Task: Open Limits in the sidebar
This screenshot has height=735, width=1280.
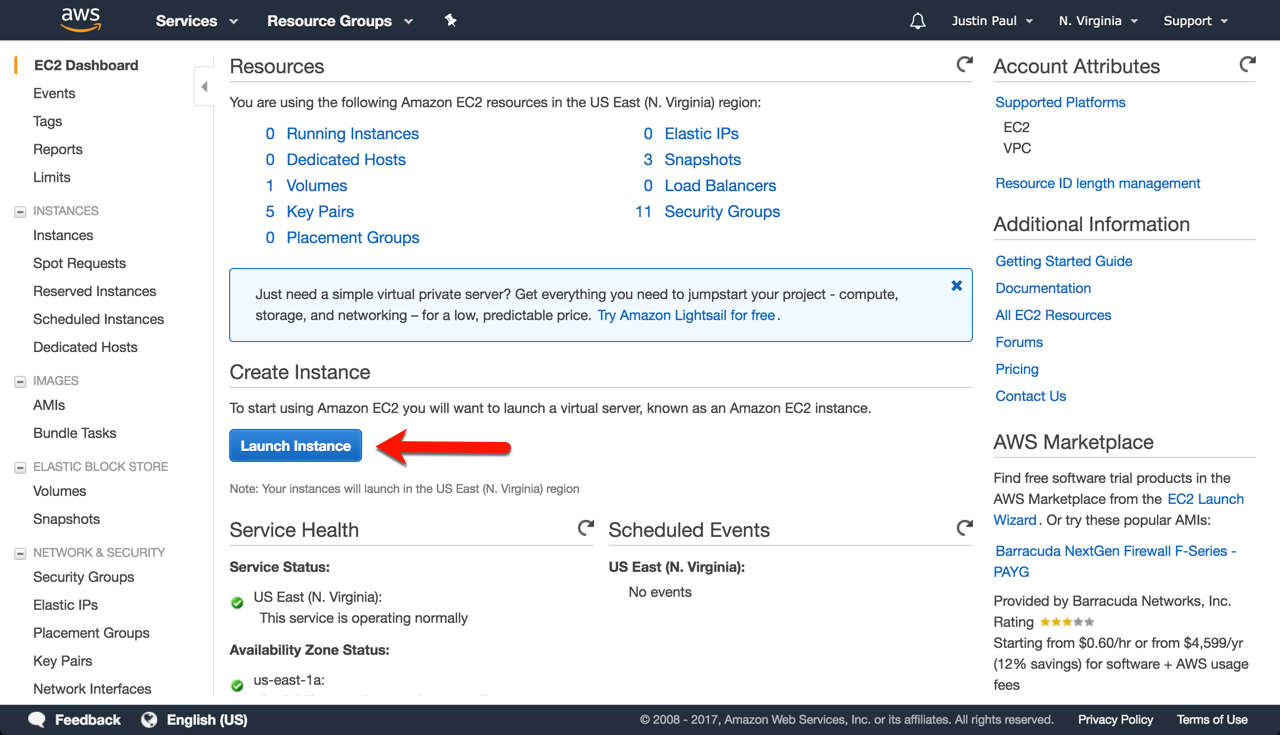Action: (52, 177)
